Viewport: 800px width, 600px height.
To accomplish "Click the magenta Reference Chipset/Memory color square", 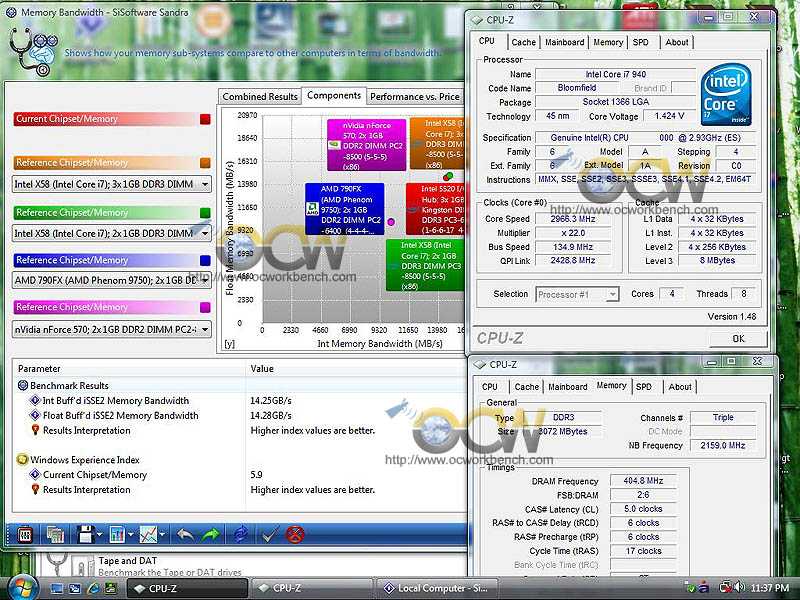I will point(205,307).
